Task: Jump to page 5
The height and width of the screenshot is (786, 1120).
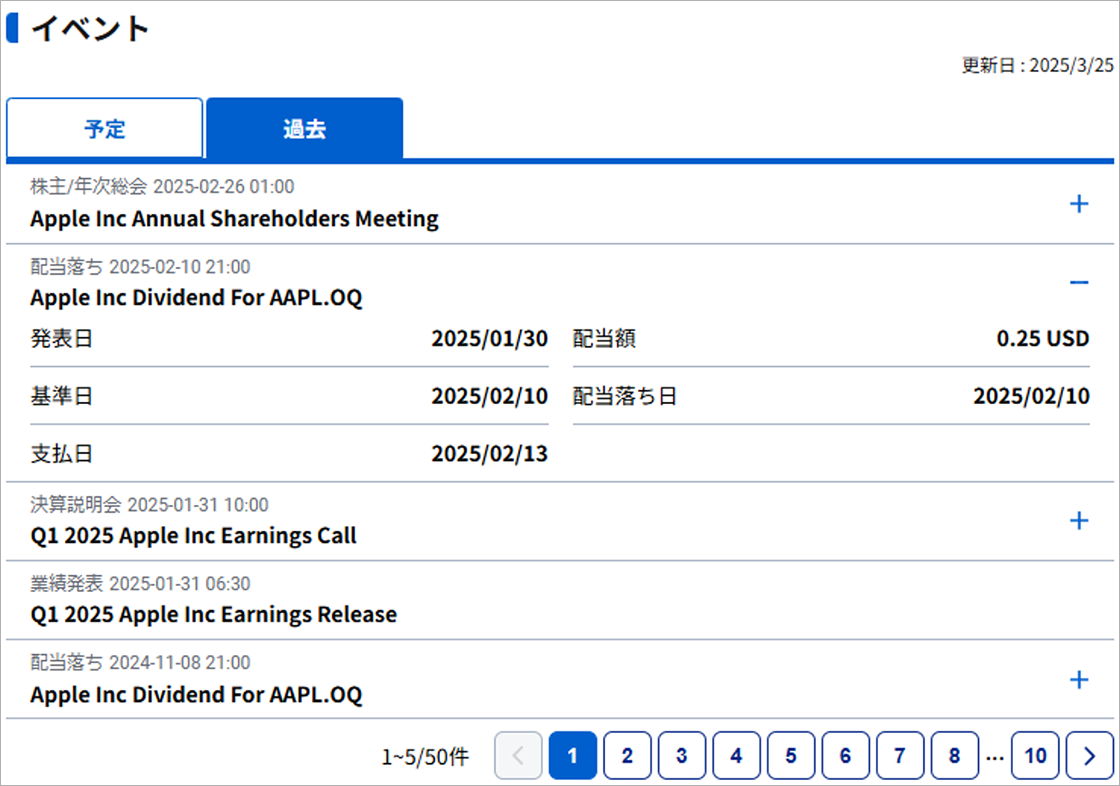Action: pos(791,755)
